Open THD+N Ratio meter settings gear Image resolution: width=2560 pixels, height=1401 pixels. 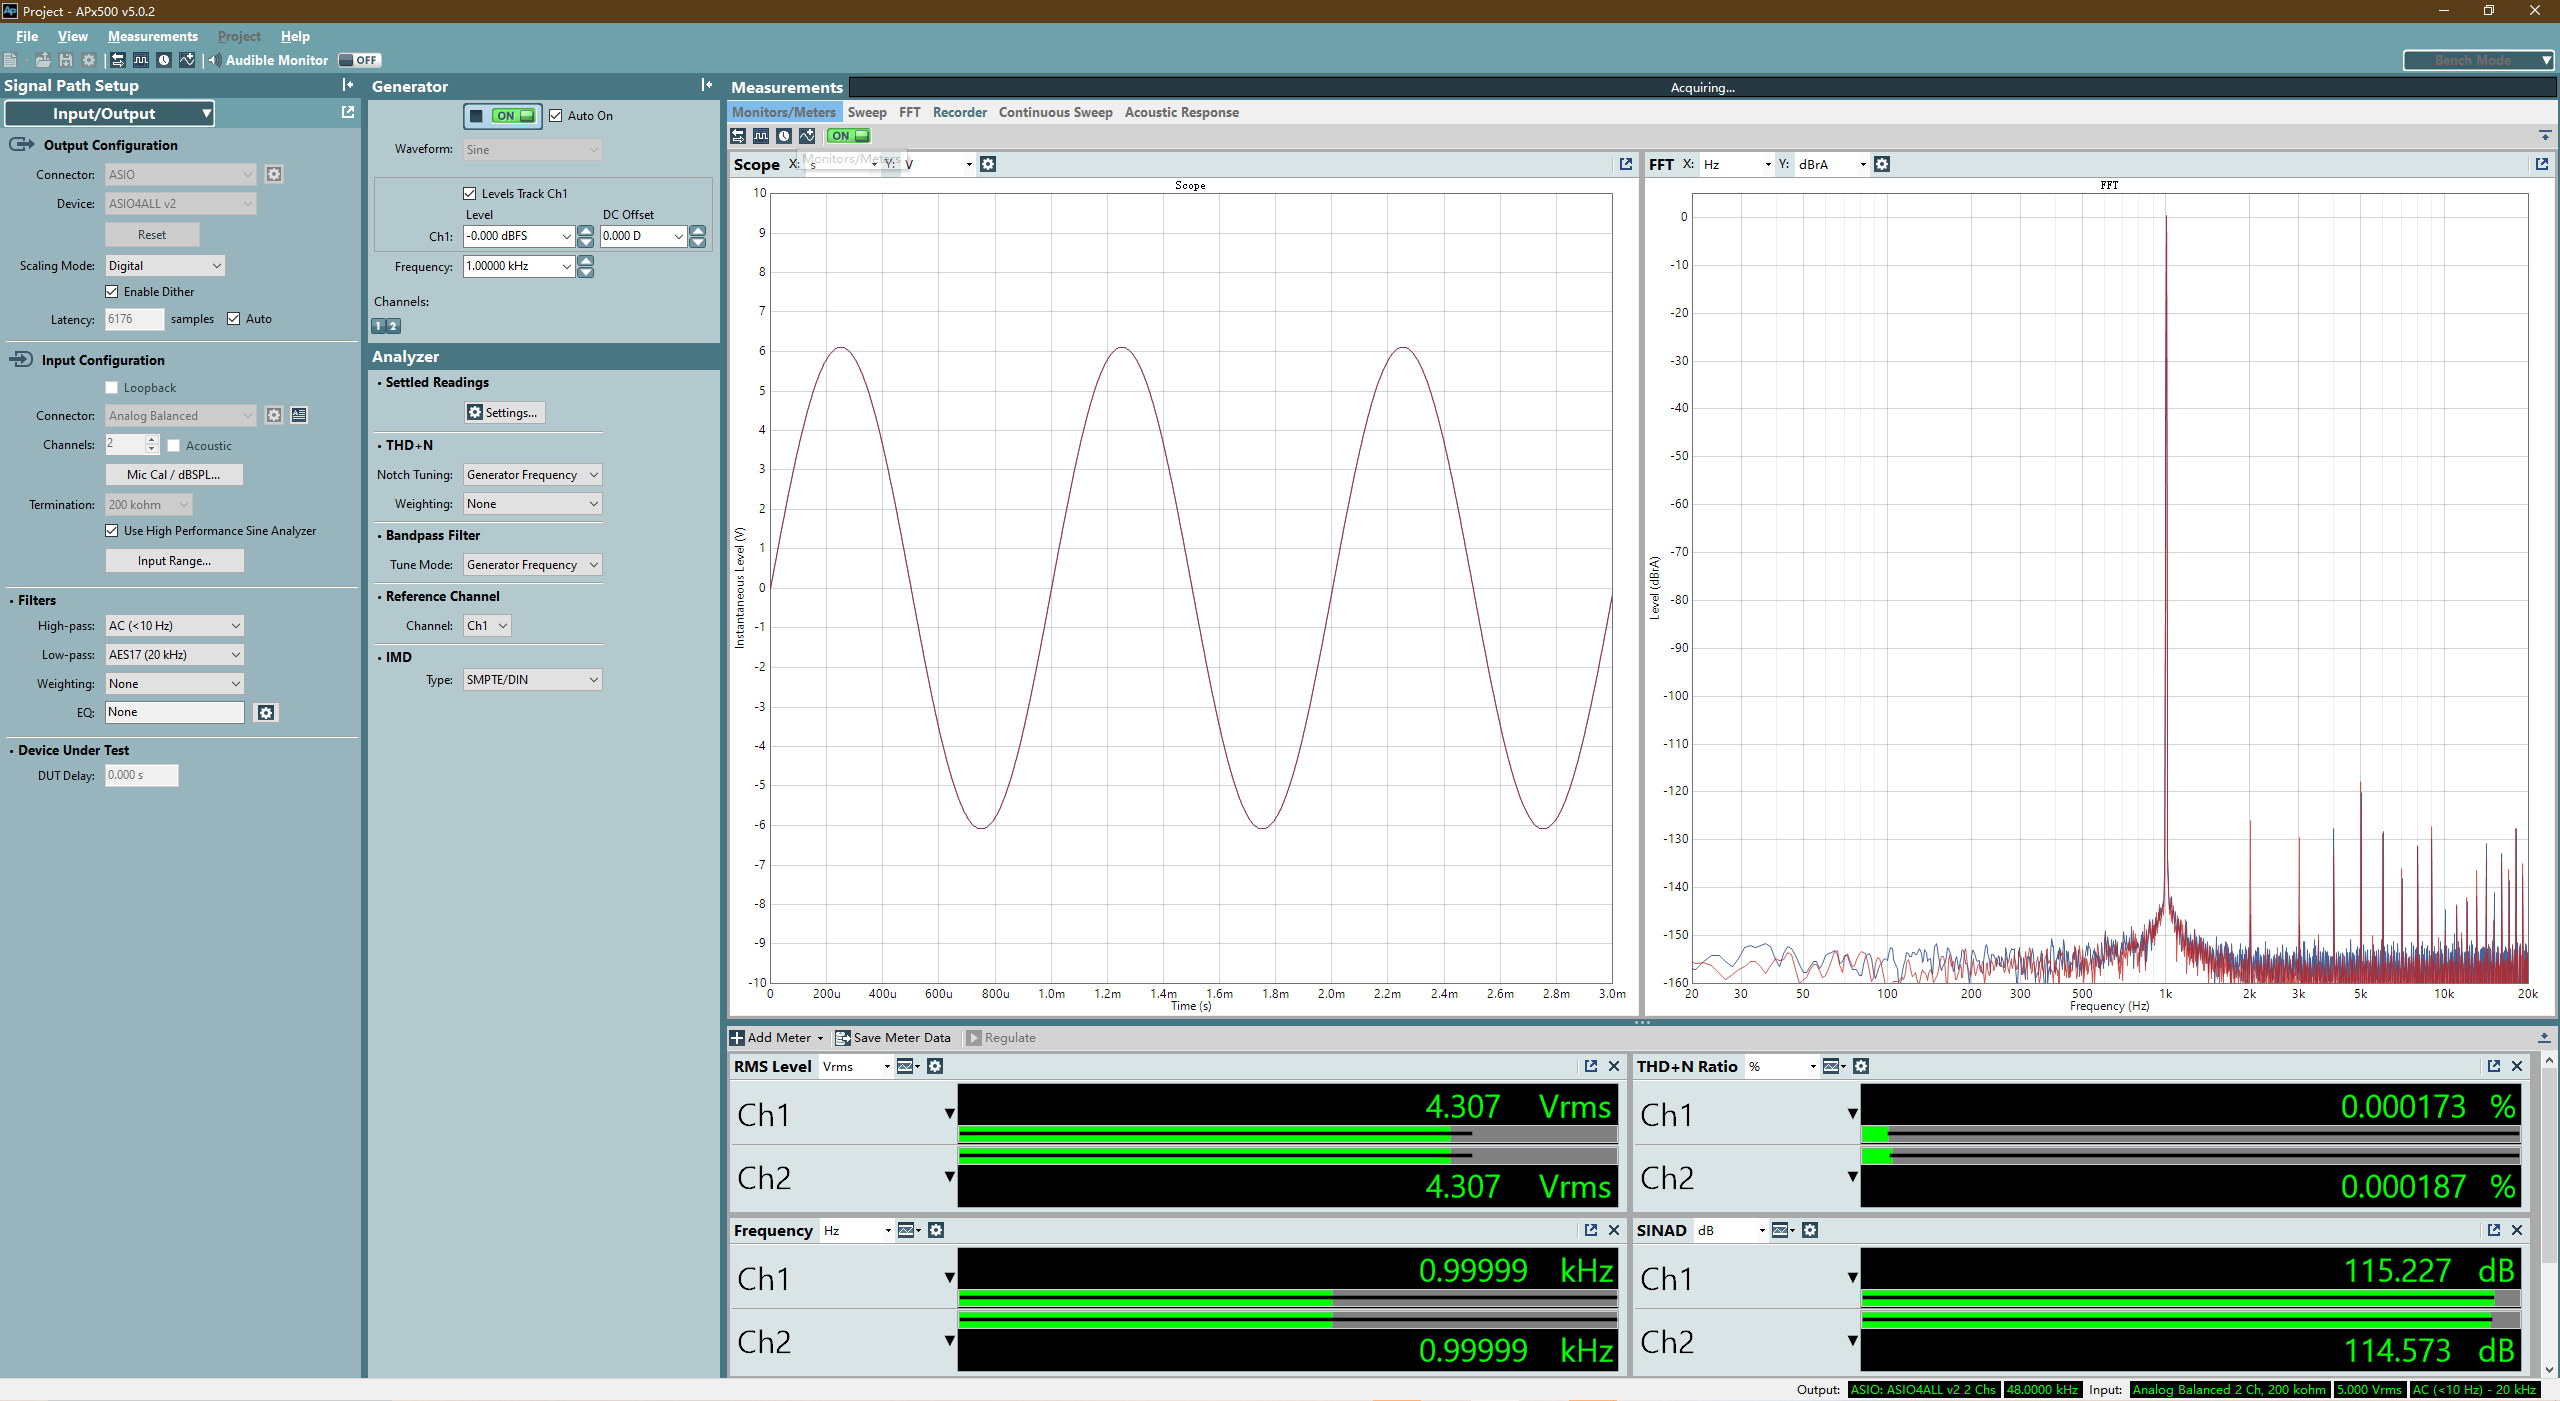(1861, 1066)
